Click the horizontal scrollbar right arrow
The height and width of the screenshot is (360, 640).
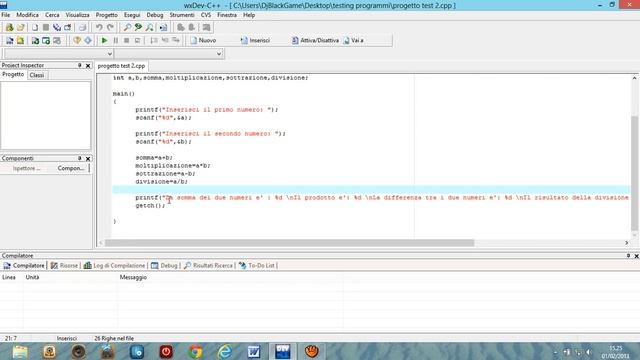click(627, 243)
